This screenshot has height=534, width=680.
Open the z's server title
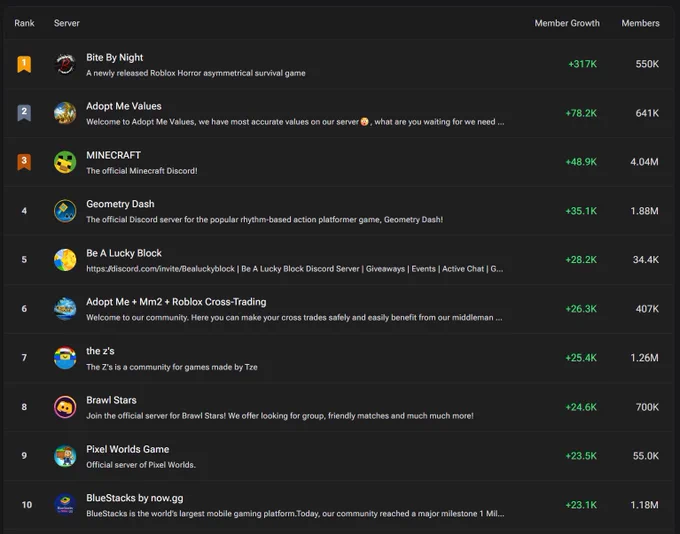point(100,351)
